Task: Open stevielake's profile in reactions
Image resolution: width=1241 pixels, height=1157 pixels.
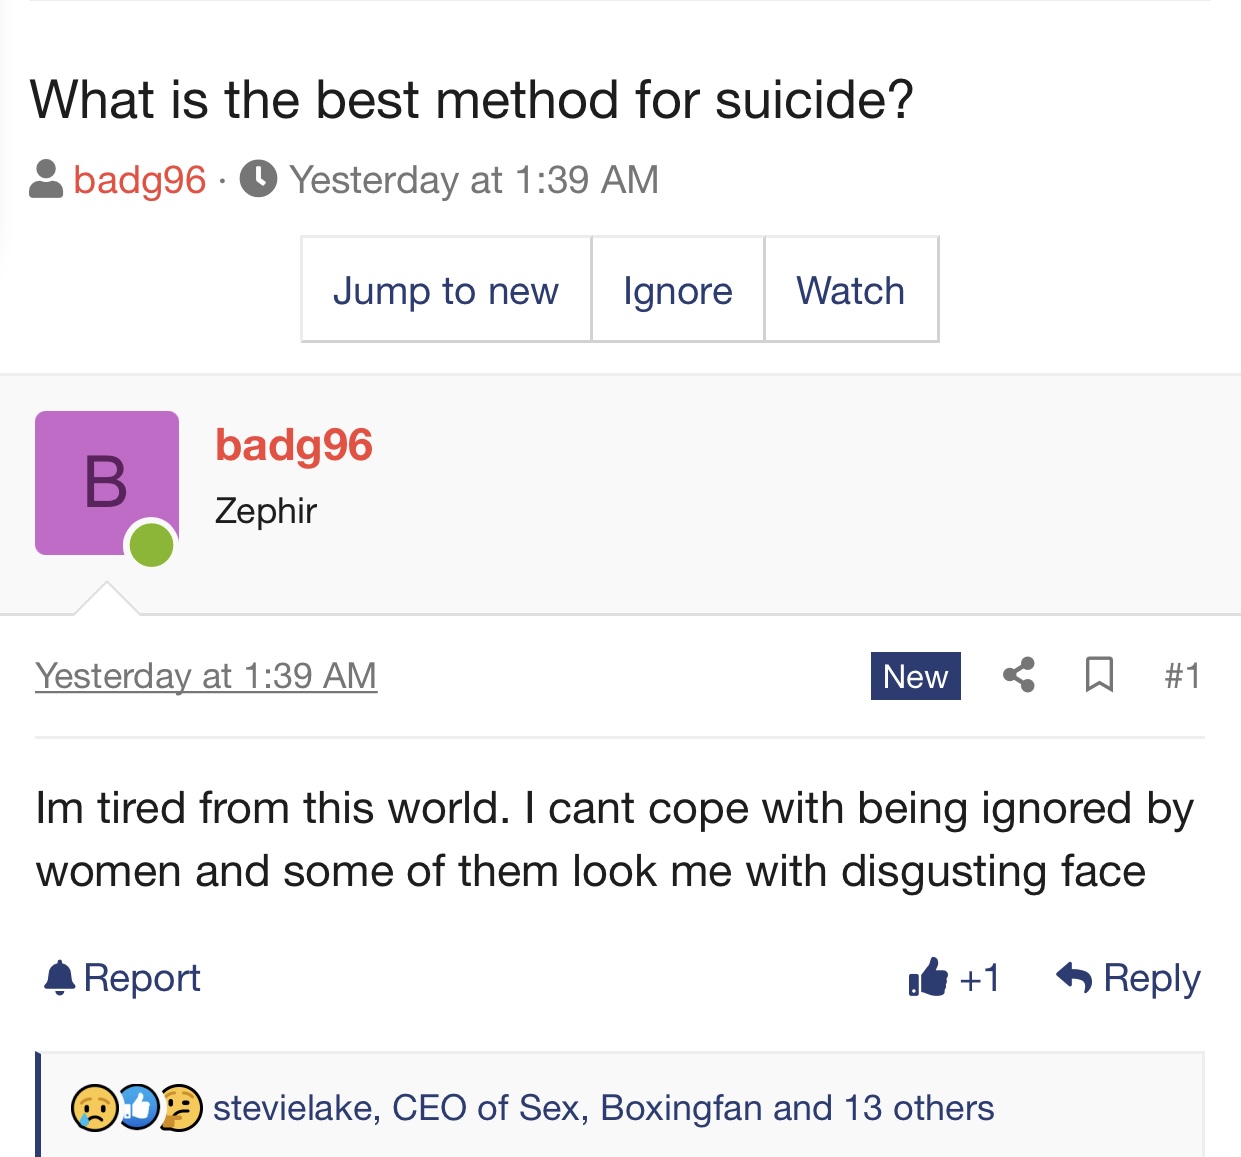Action: coord(294,1108)
